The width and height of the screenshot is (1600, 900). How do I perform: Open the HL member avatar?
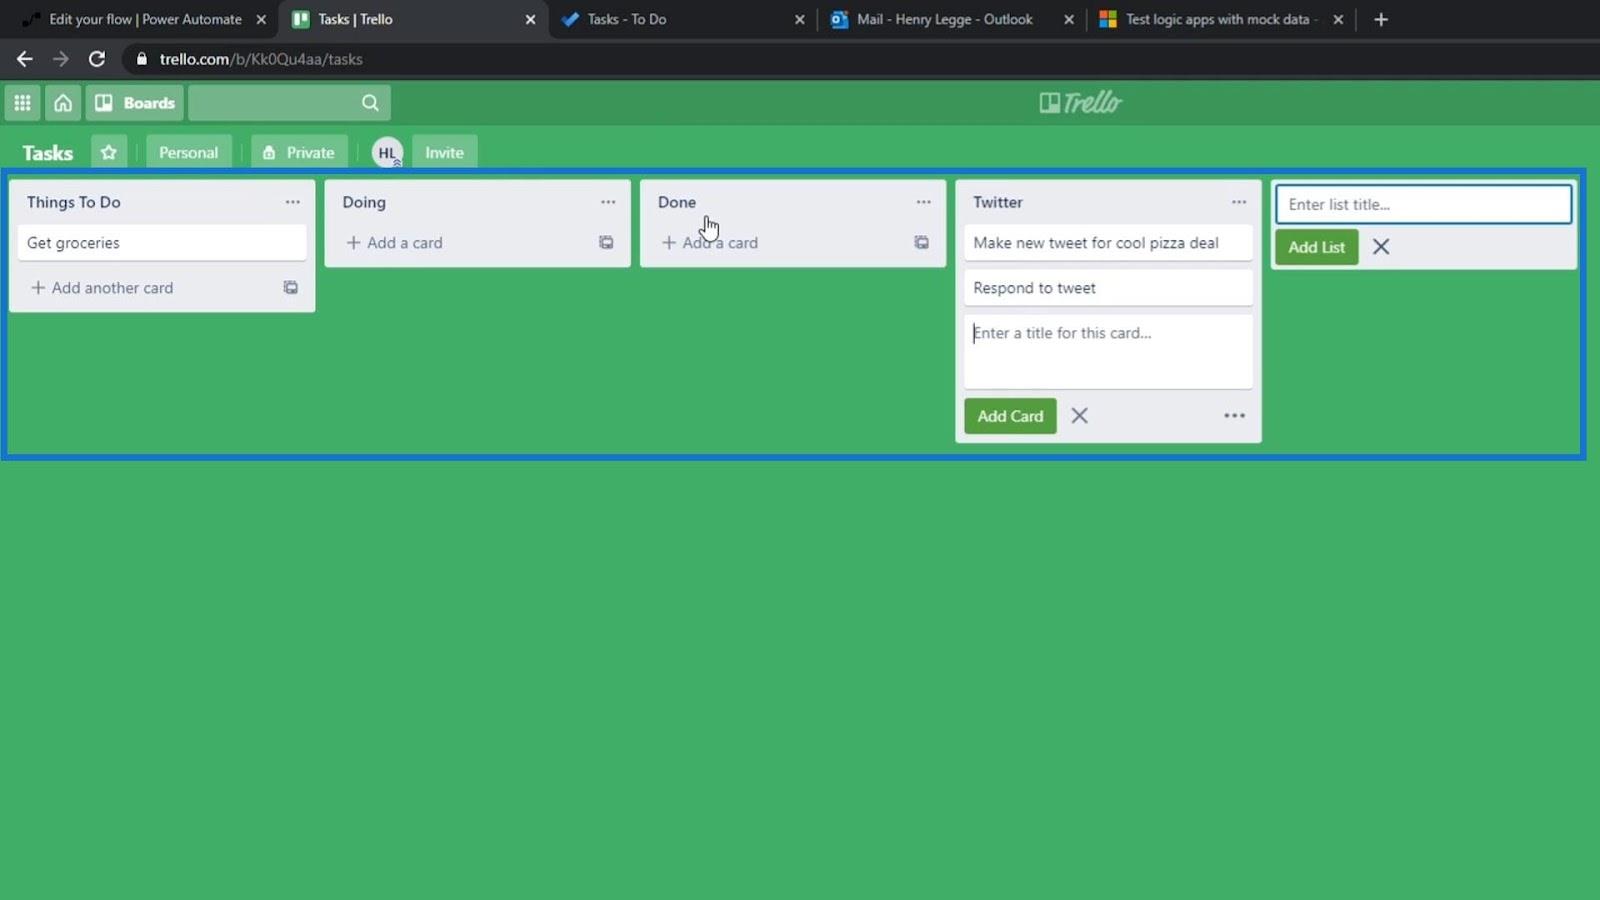point(387,152)
